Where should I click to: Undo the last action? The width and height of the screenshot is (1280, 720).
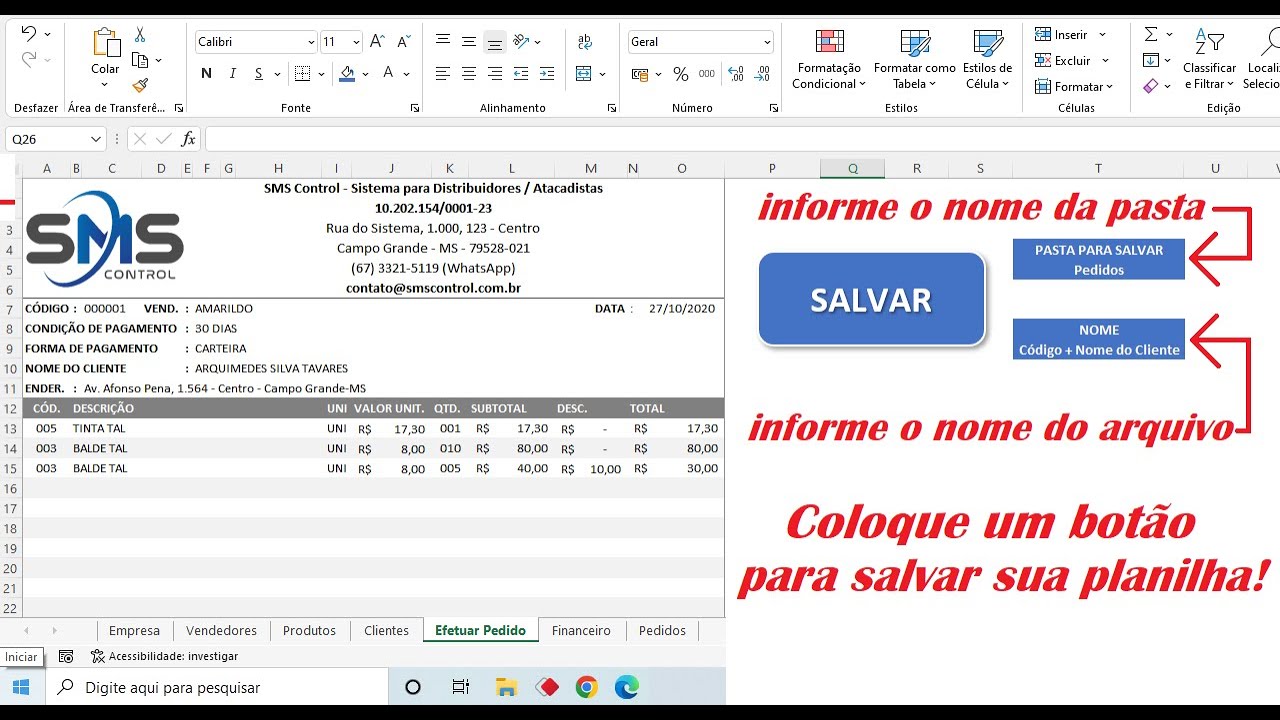point(28,34)
